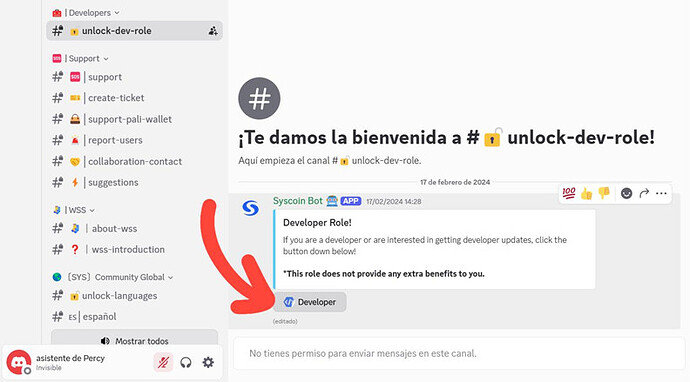Collapse the (SYS) Community Global category
The width and height of the screenshot is (690, 382).
[113, 277]
